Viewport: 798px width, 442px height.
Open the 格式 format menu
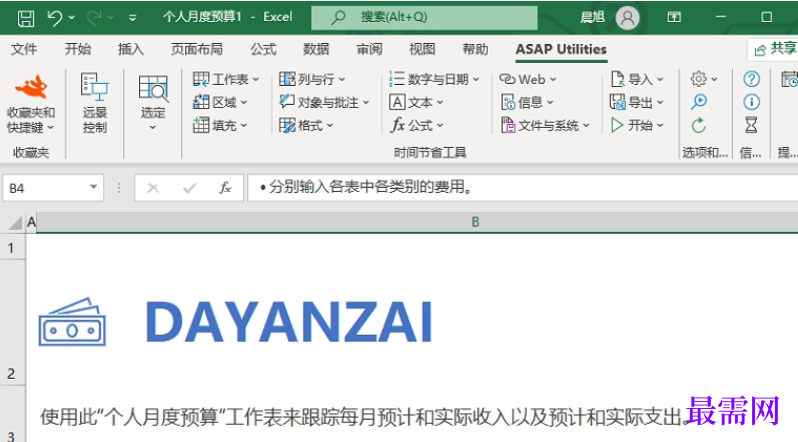306,125
